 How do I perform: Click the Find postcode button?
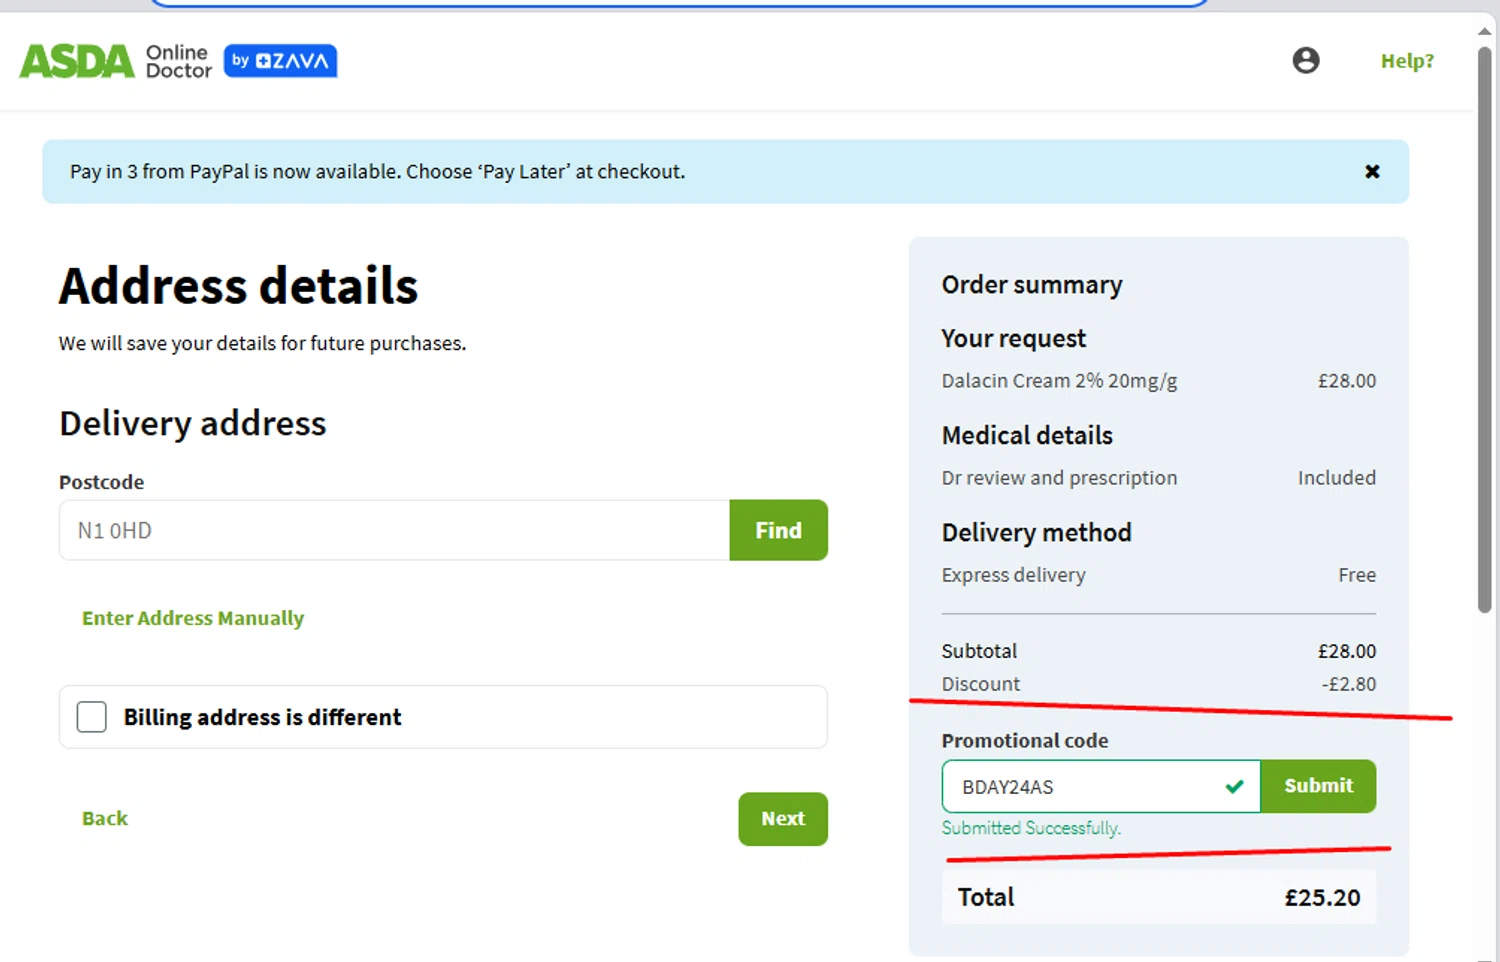(779, 530)
